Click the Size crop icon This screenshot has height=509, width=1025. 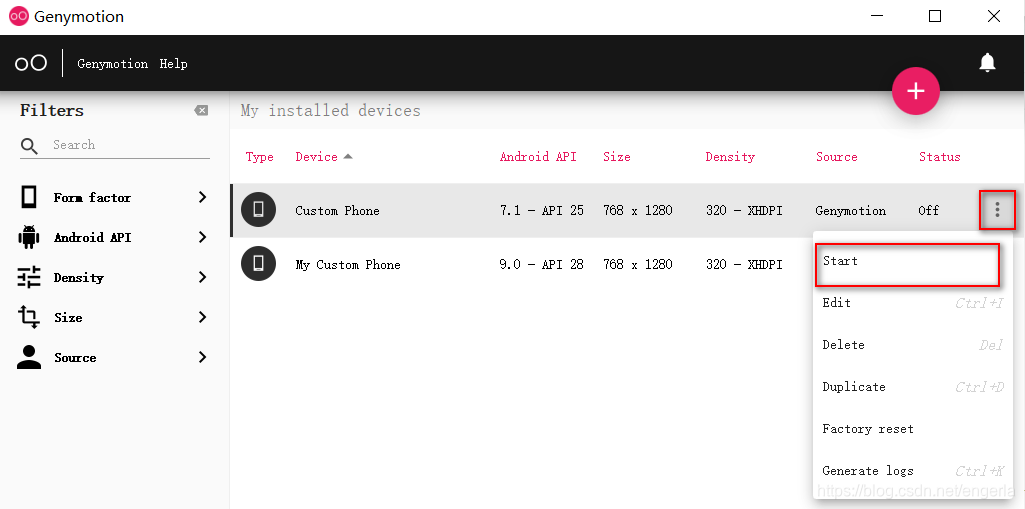(29, 318)
